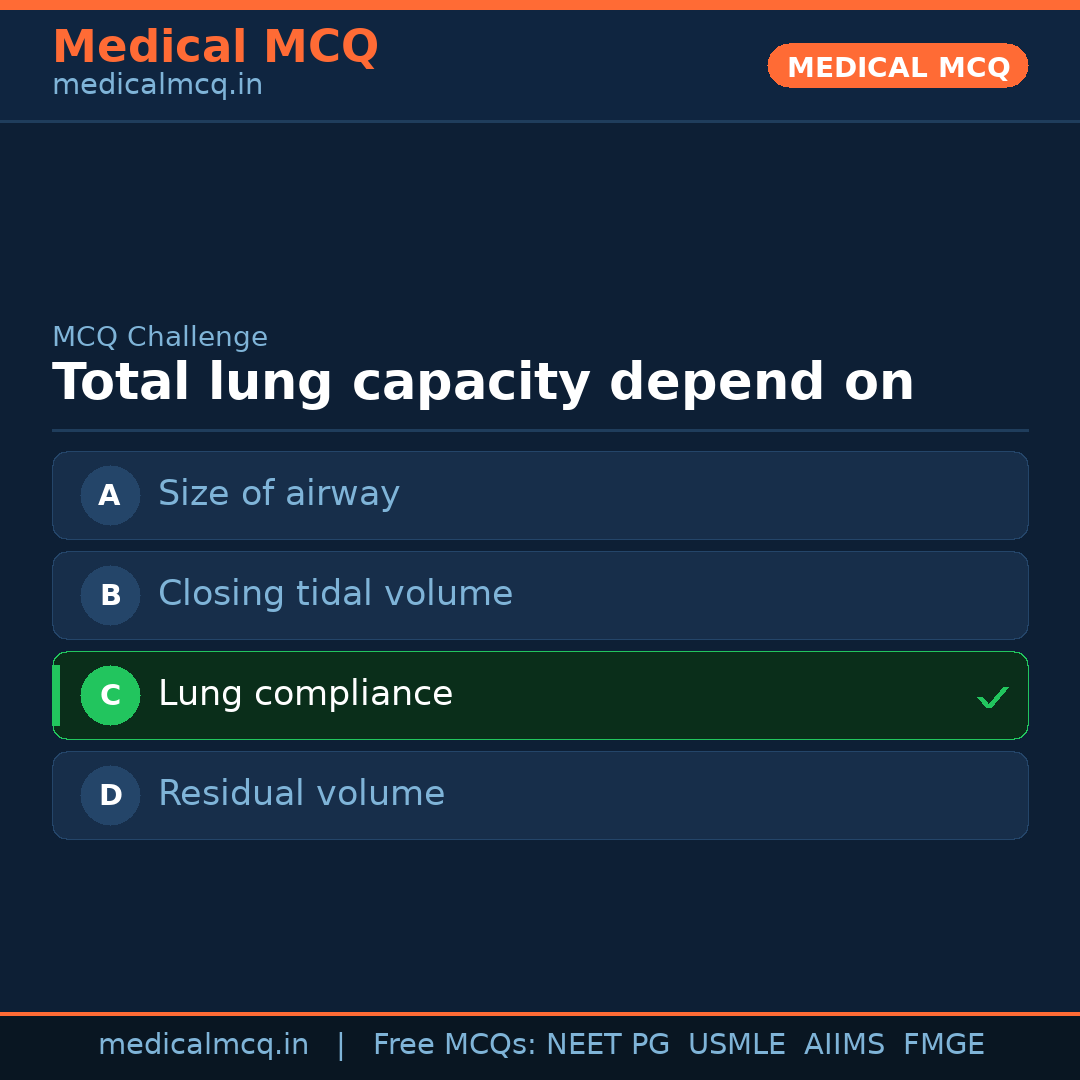
Task: Click the orange MEDICAL MCQ badge
Action: pyautogui.click(x=897, y=66)
